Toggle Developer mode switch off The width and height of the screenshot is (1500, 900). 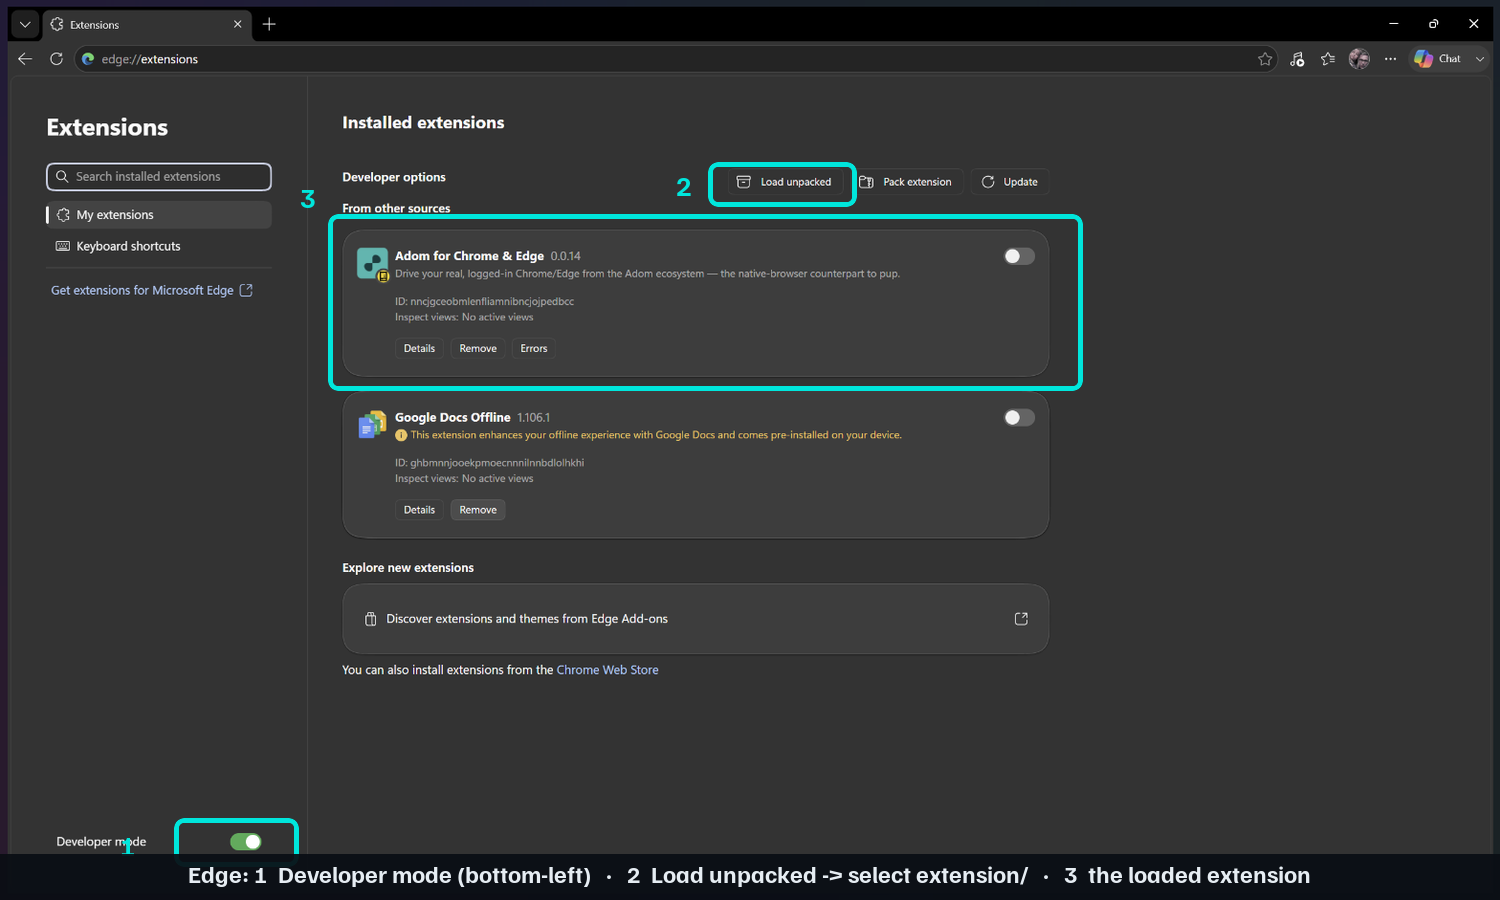(x=246, y=842)
